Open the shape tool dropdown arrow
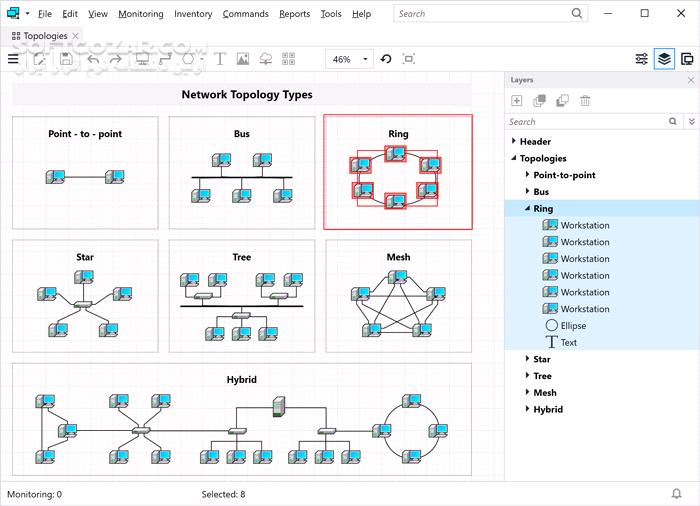Image resolution: width=700 pixels, height=506 pixels. [x=202, y=59]
